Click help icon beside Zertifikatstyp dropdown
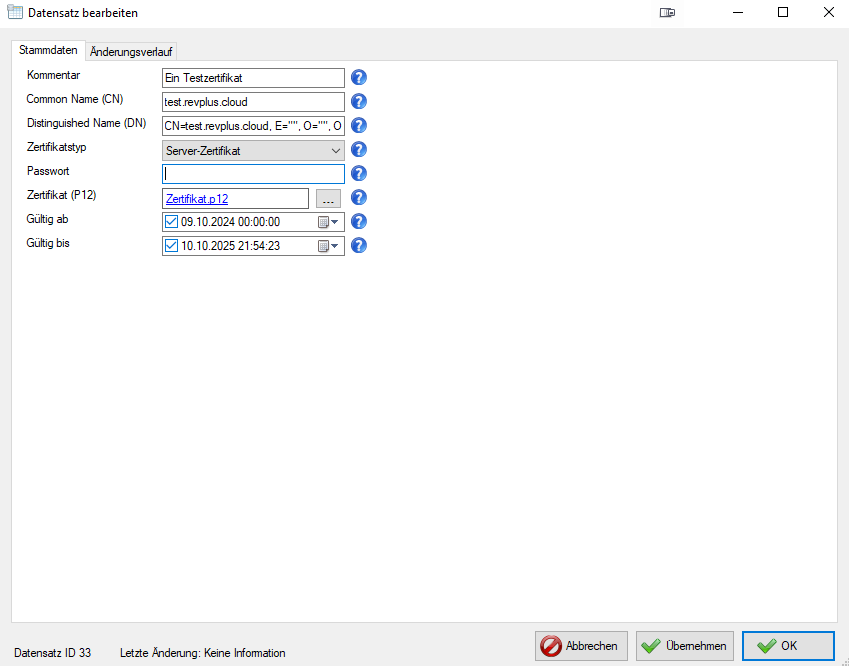This screenshot has width=849, height=666. [359, 150]
